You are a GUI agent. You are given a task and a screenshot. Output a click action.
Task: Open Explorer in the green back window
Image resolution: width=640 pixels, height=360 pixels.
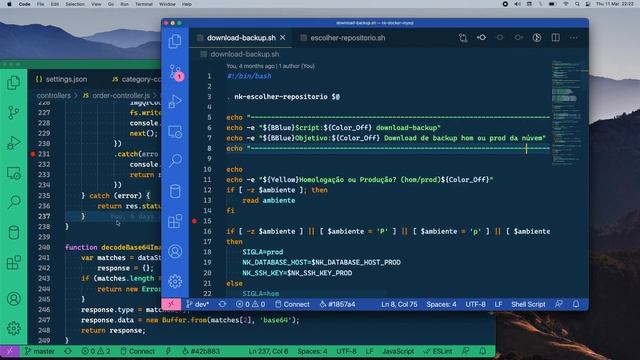click(x=13, y=83)
